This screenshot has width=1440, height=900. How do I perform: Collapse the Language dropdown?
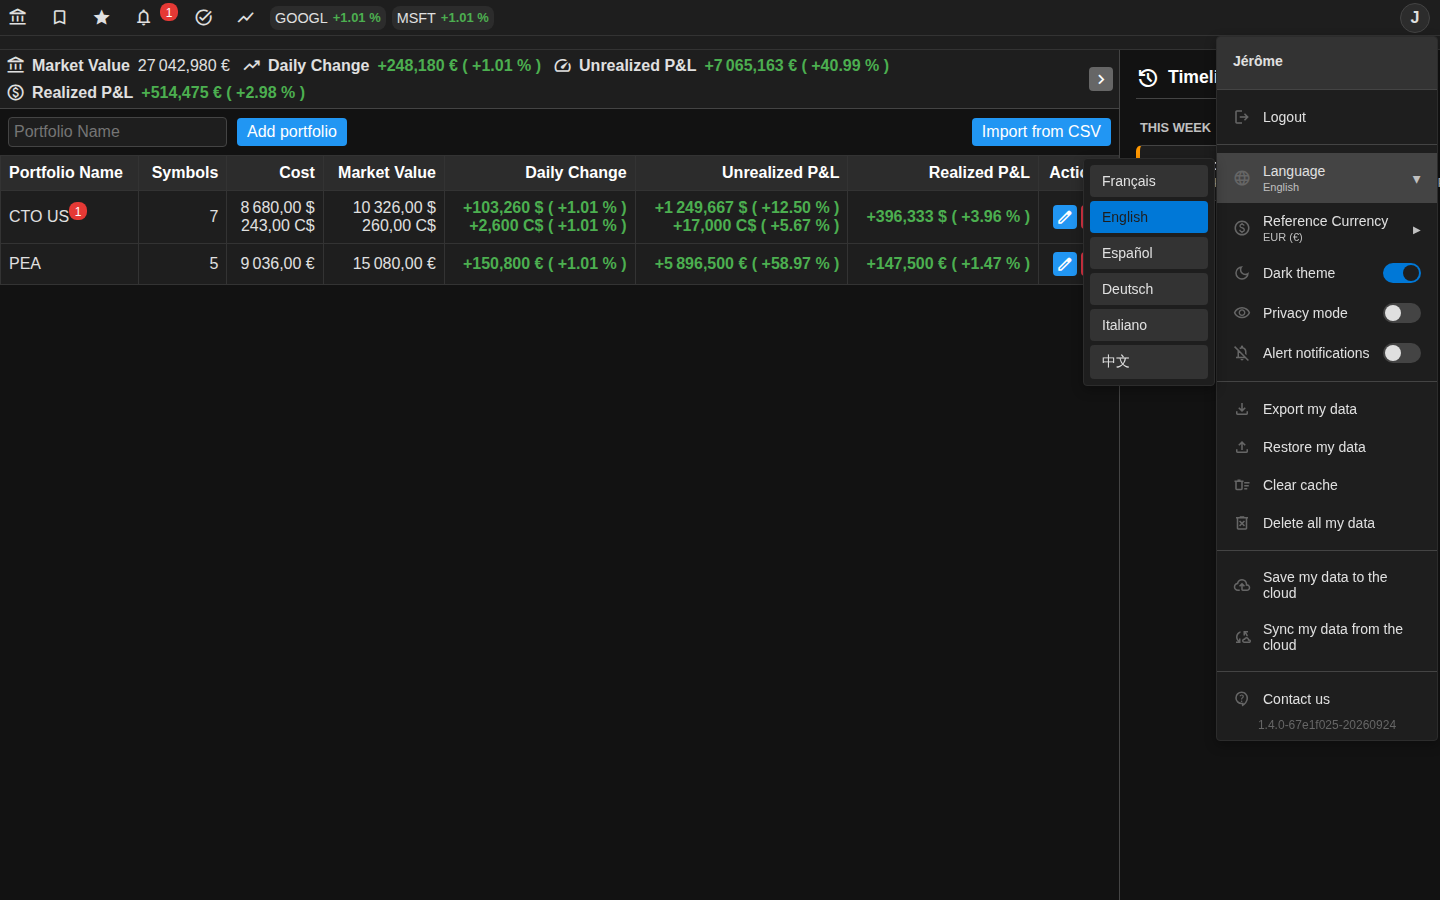pos(1327,178)
